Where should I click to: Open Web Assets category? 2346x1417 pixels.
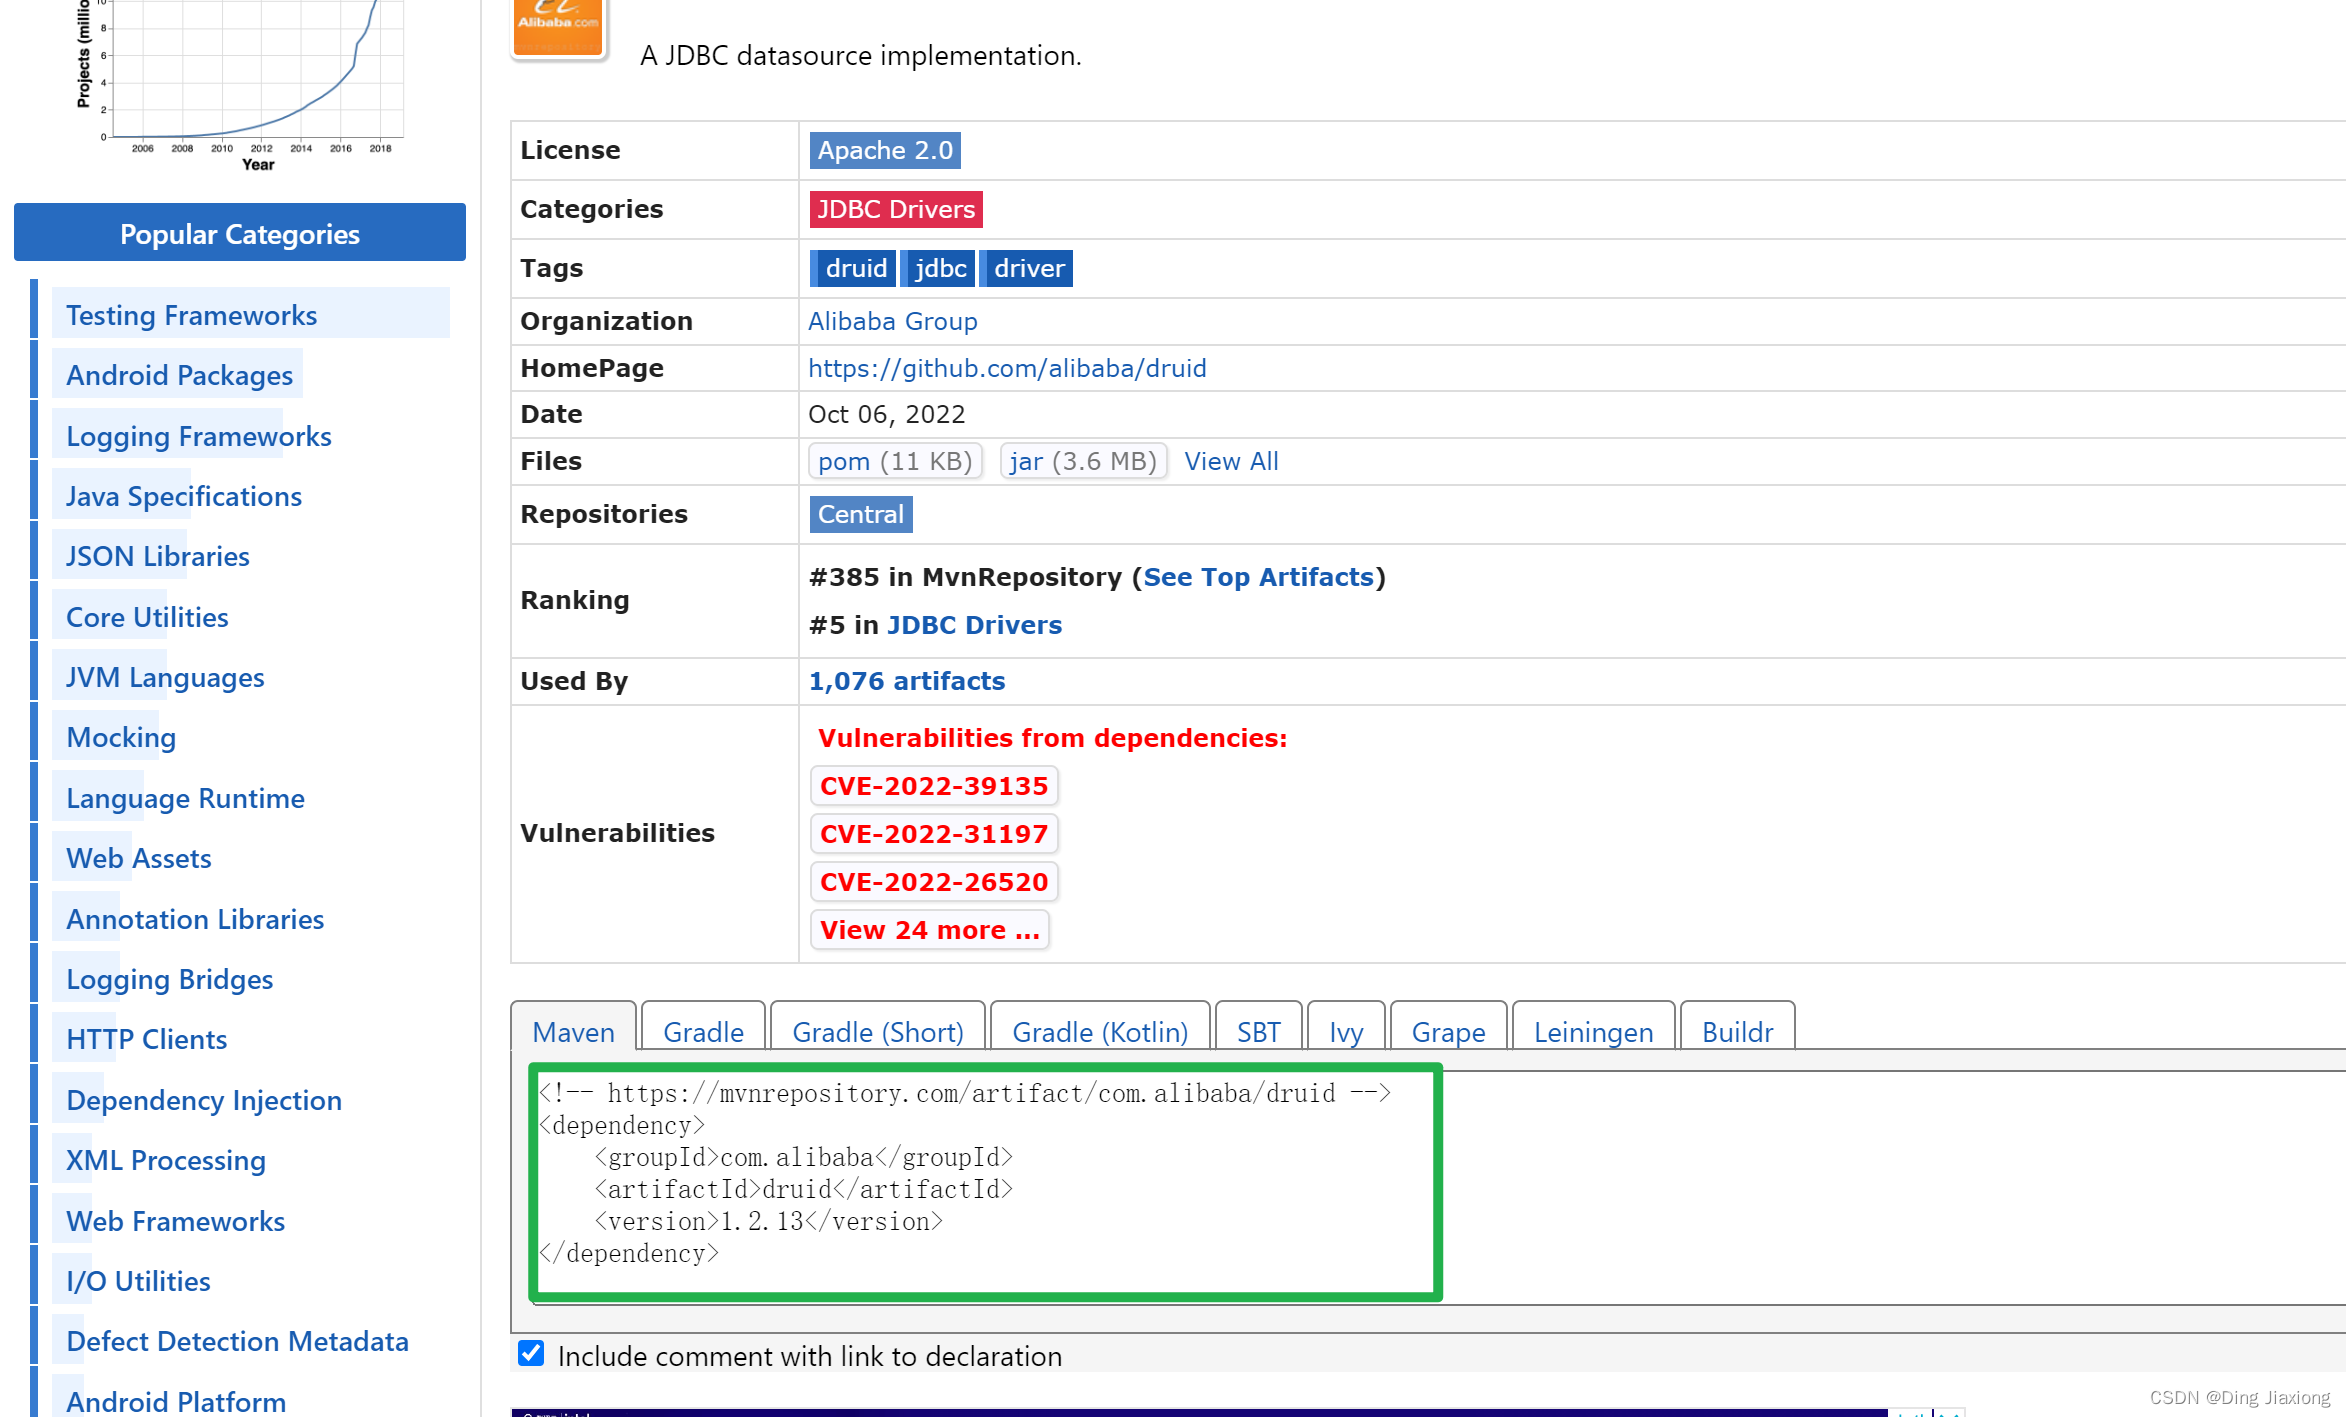(139, 858)
